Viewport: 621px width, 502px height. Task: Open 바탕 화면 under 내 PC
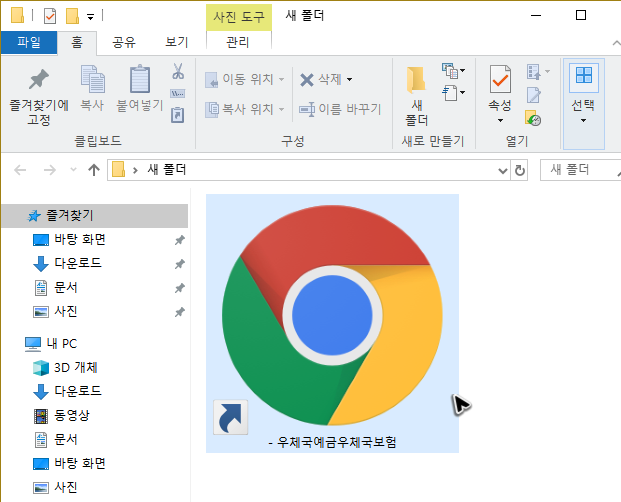click(x=80, y=463)
